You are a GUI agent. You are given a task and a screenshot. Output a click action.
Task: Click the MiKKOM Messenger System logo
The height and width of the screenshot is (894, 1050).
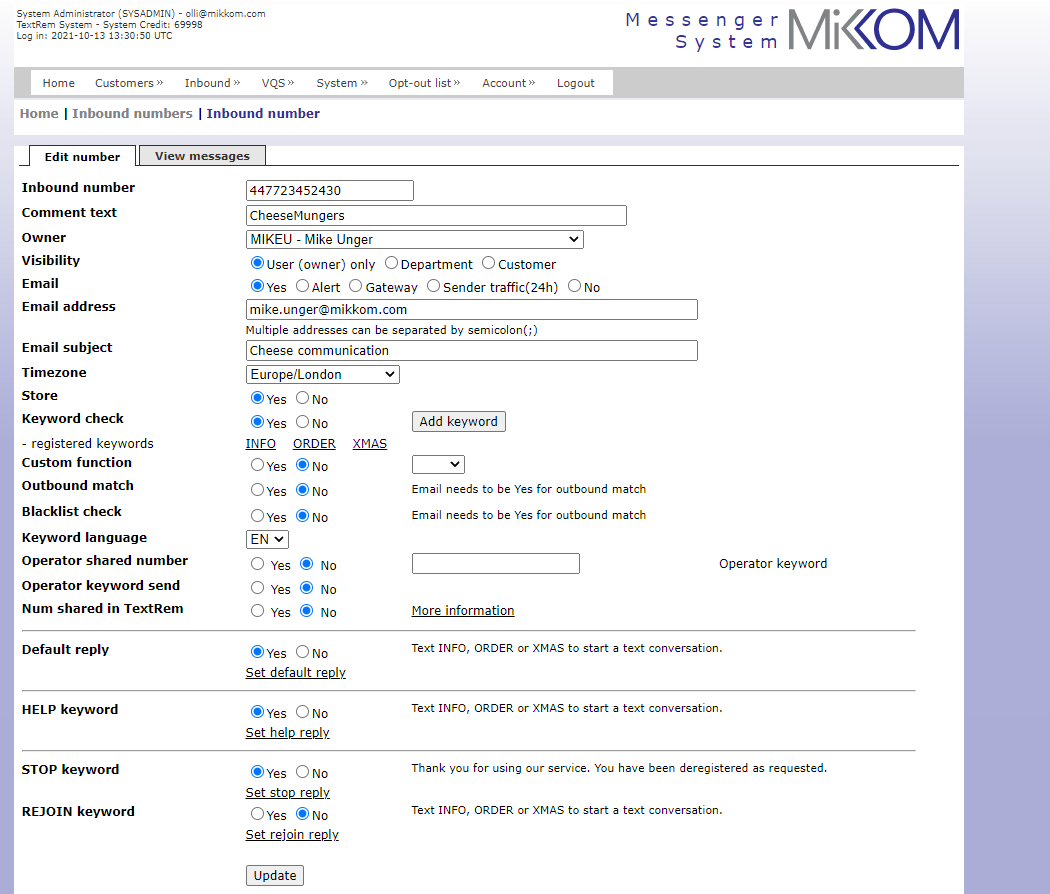(791, 31)
